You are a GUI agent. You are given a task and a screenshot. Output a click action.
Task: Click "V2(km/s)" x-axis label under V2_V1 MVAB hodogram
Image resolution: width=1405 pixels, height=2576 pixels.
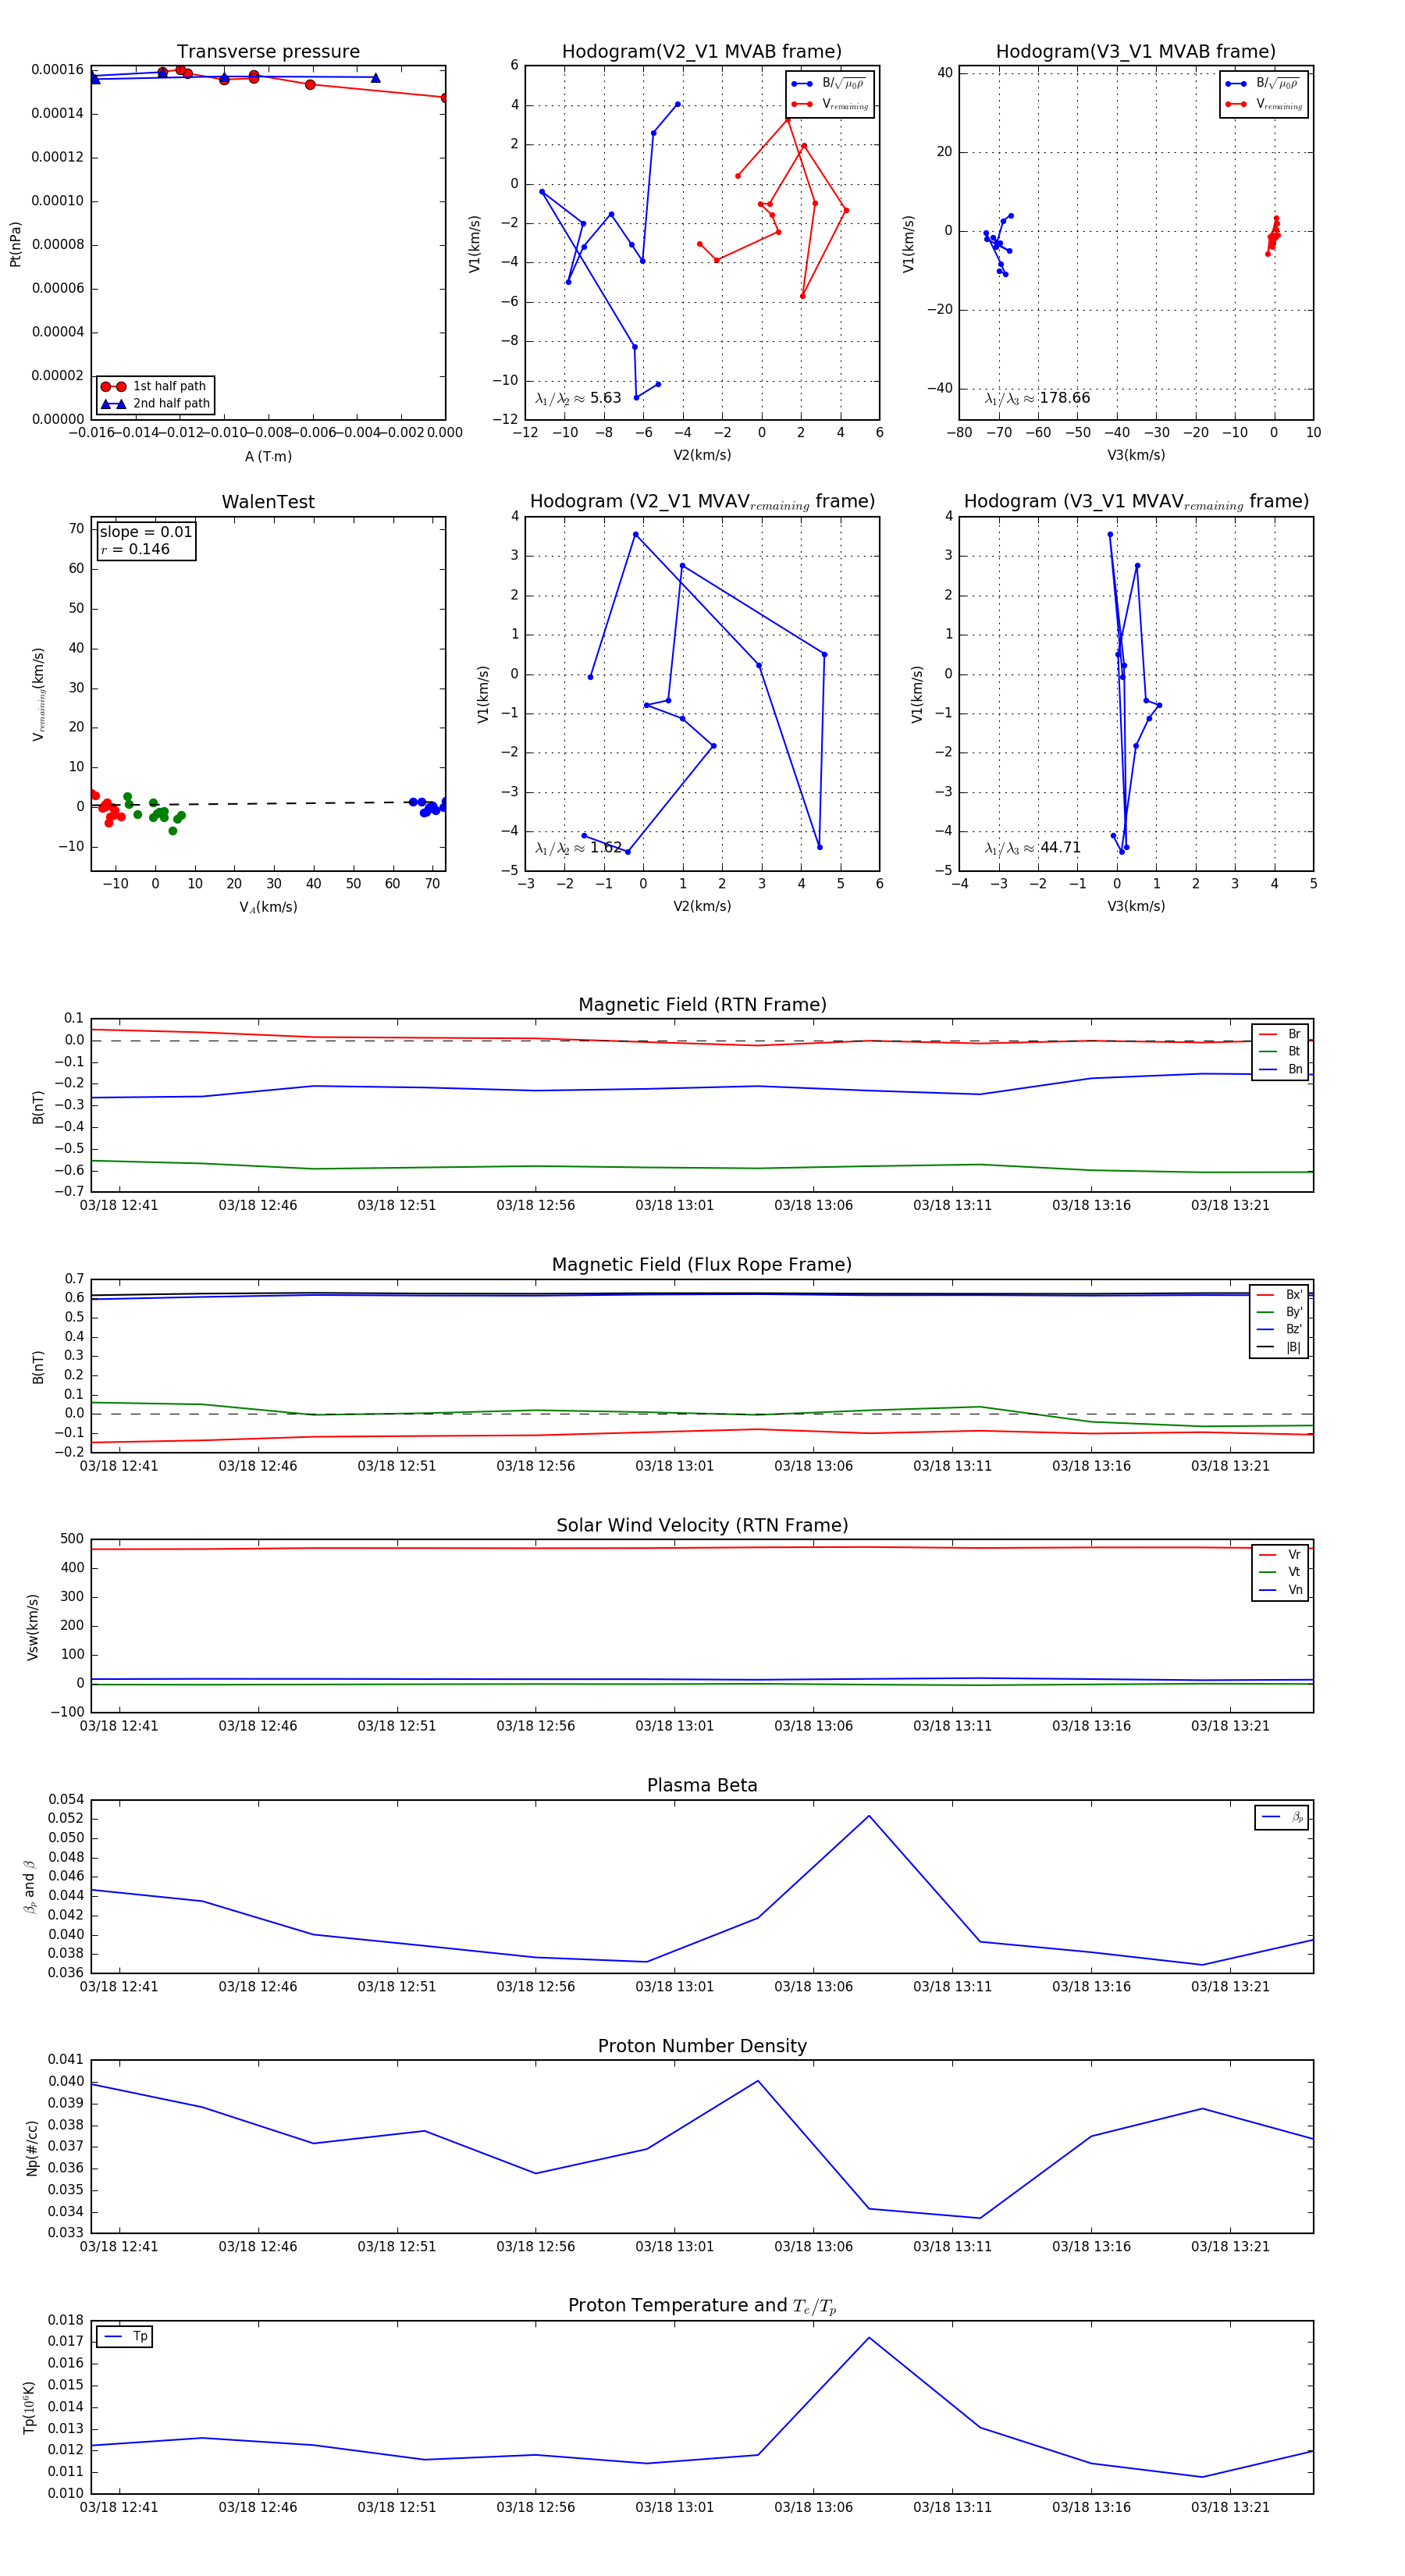click(702, 455)
